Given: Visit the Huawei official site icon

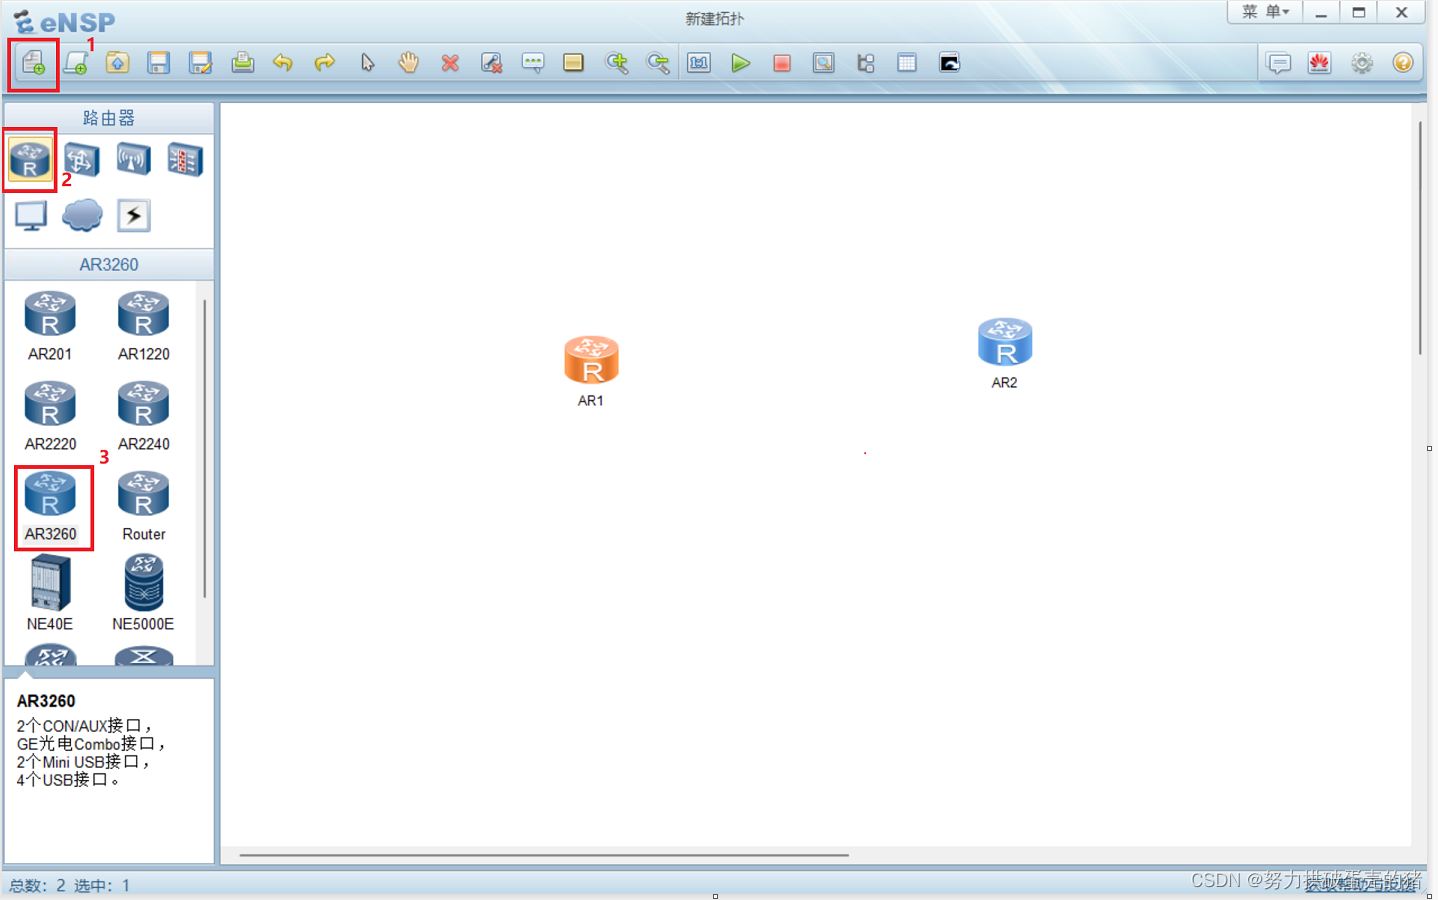Looking at the screenshot, I should click(1320, 63).
